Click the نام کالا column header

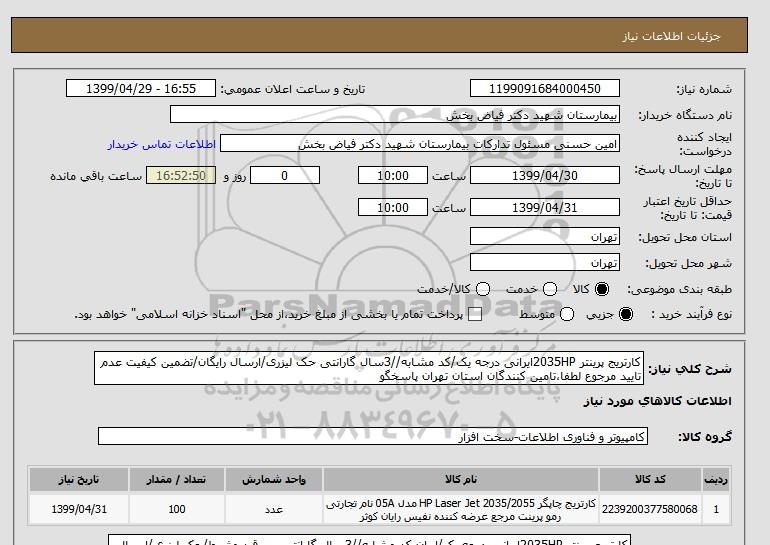coord(461,480)
